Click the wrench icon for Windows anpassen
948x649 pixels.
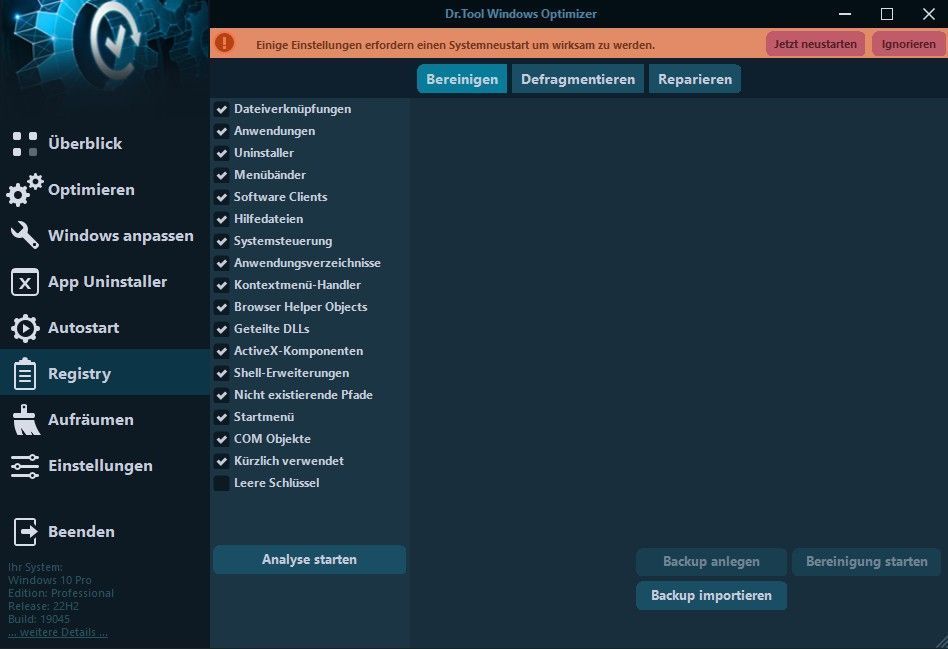[x=25, y=236]
